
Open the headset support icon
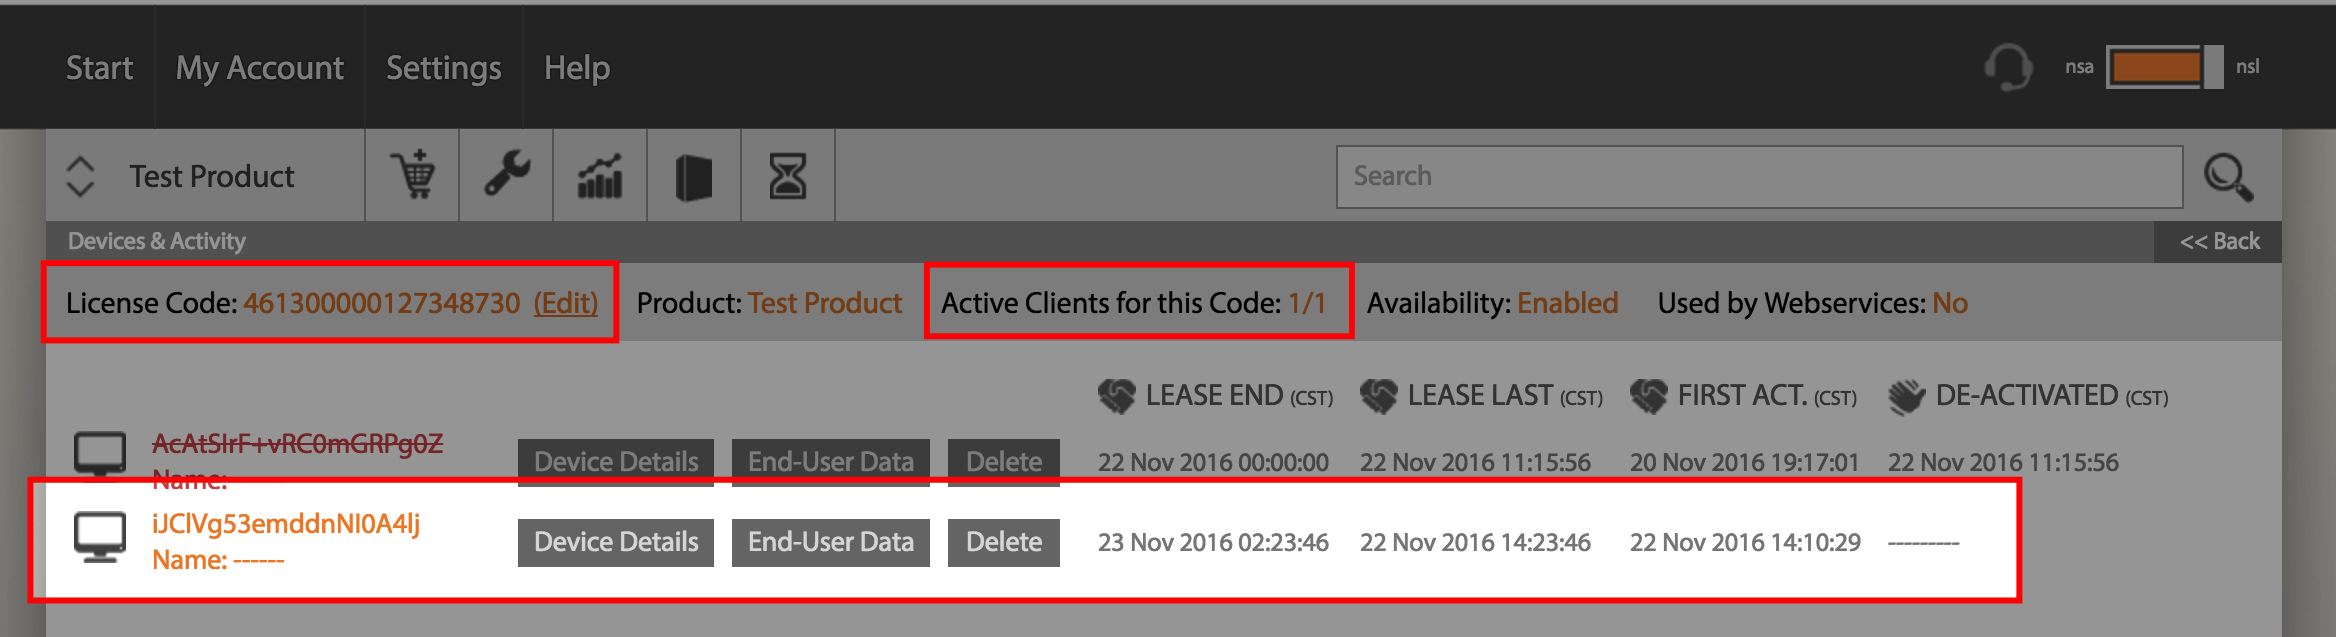tap(2008, 67)
